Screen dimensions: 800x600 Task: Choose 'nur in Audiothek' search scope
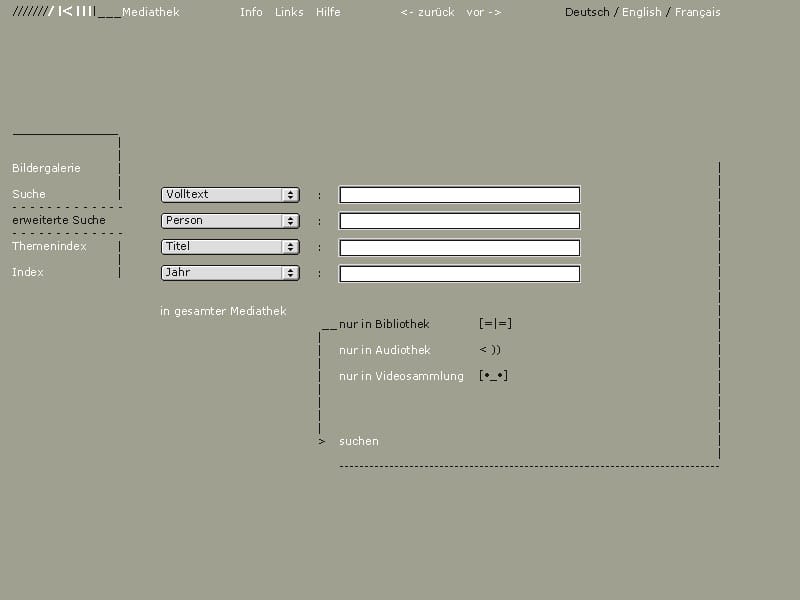(385, 350)
